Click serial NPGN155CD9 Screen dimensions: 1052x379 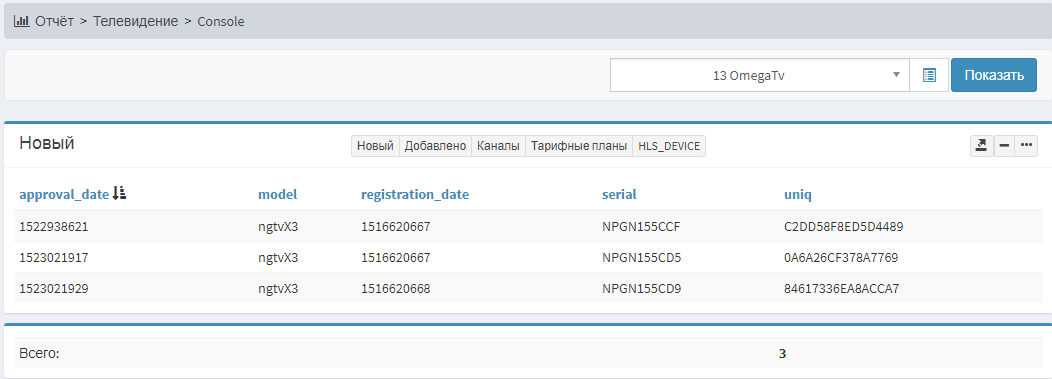pyautogui.click(x=642, y=289)
